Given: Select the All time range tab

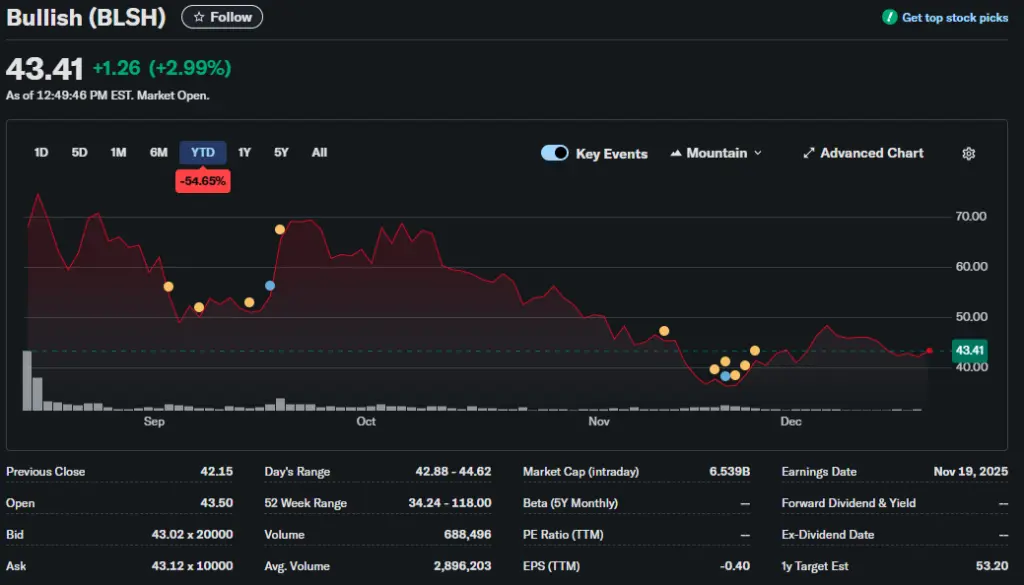Looking at the screenshot, I should point(319,153).
